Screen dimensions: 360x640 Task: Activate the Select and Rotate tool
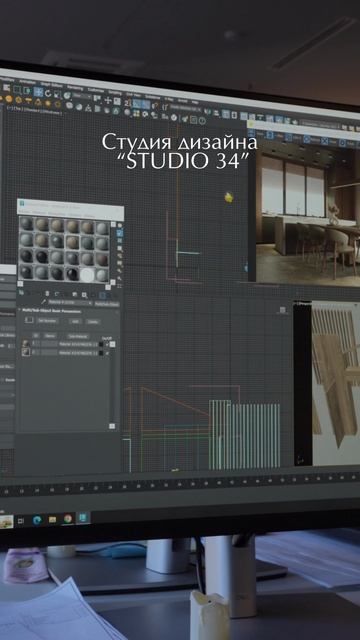click(x=48, y=93)
